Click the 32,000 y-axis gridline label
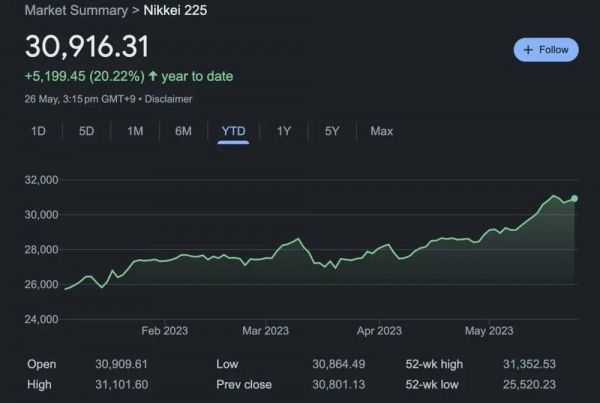 pyautogui.click(x=42, y=180)
